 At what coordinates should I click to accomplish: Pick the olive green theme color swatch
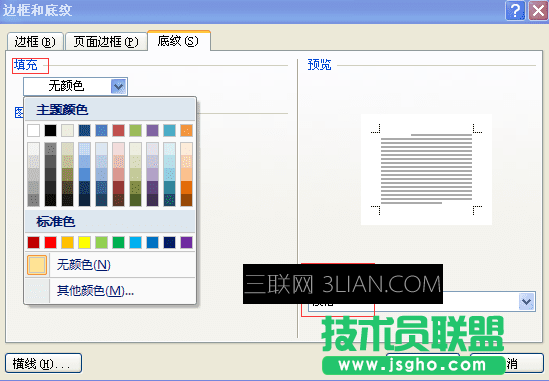point(135,131)
